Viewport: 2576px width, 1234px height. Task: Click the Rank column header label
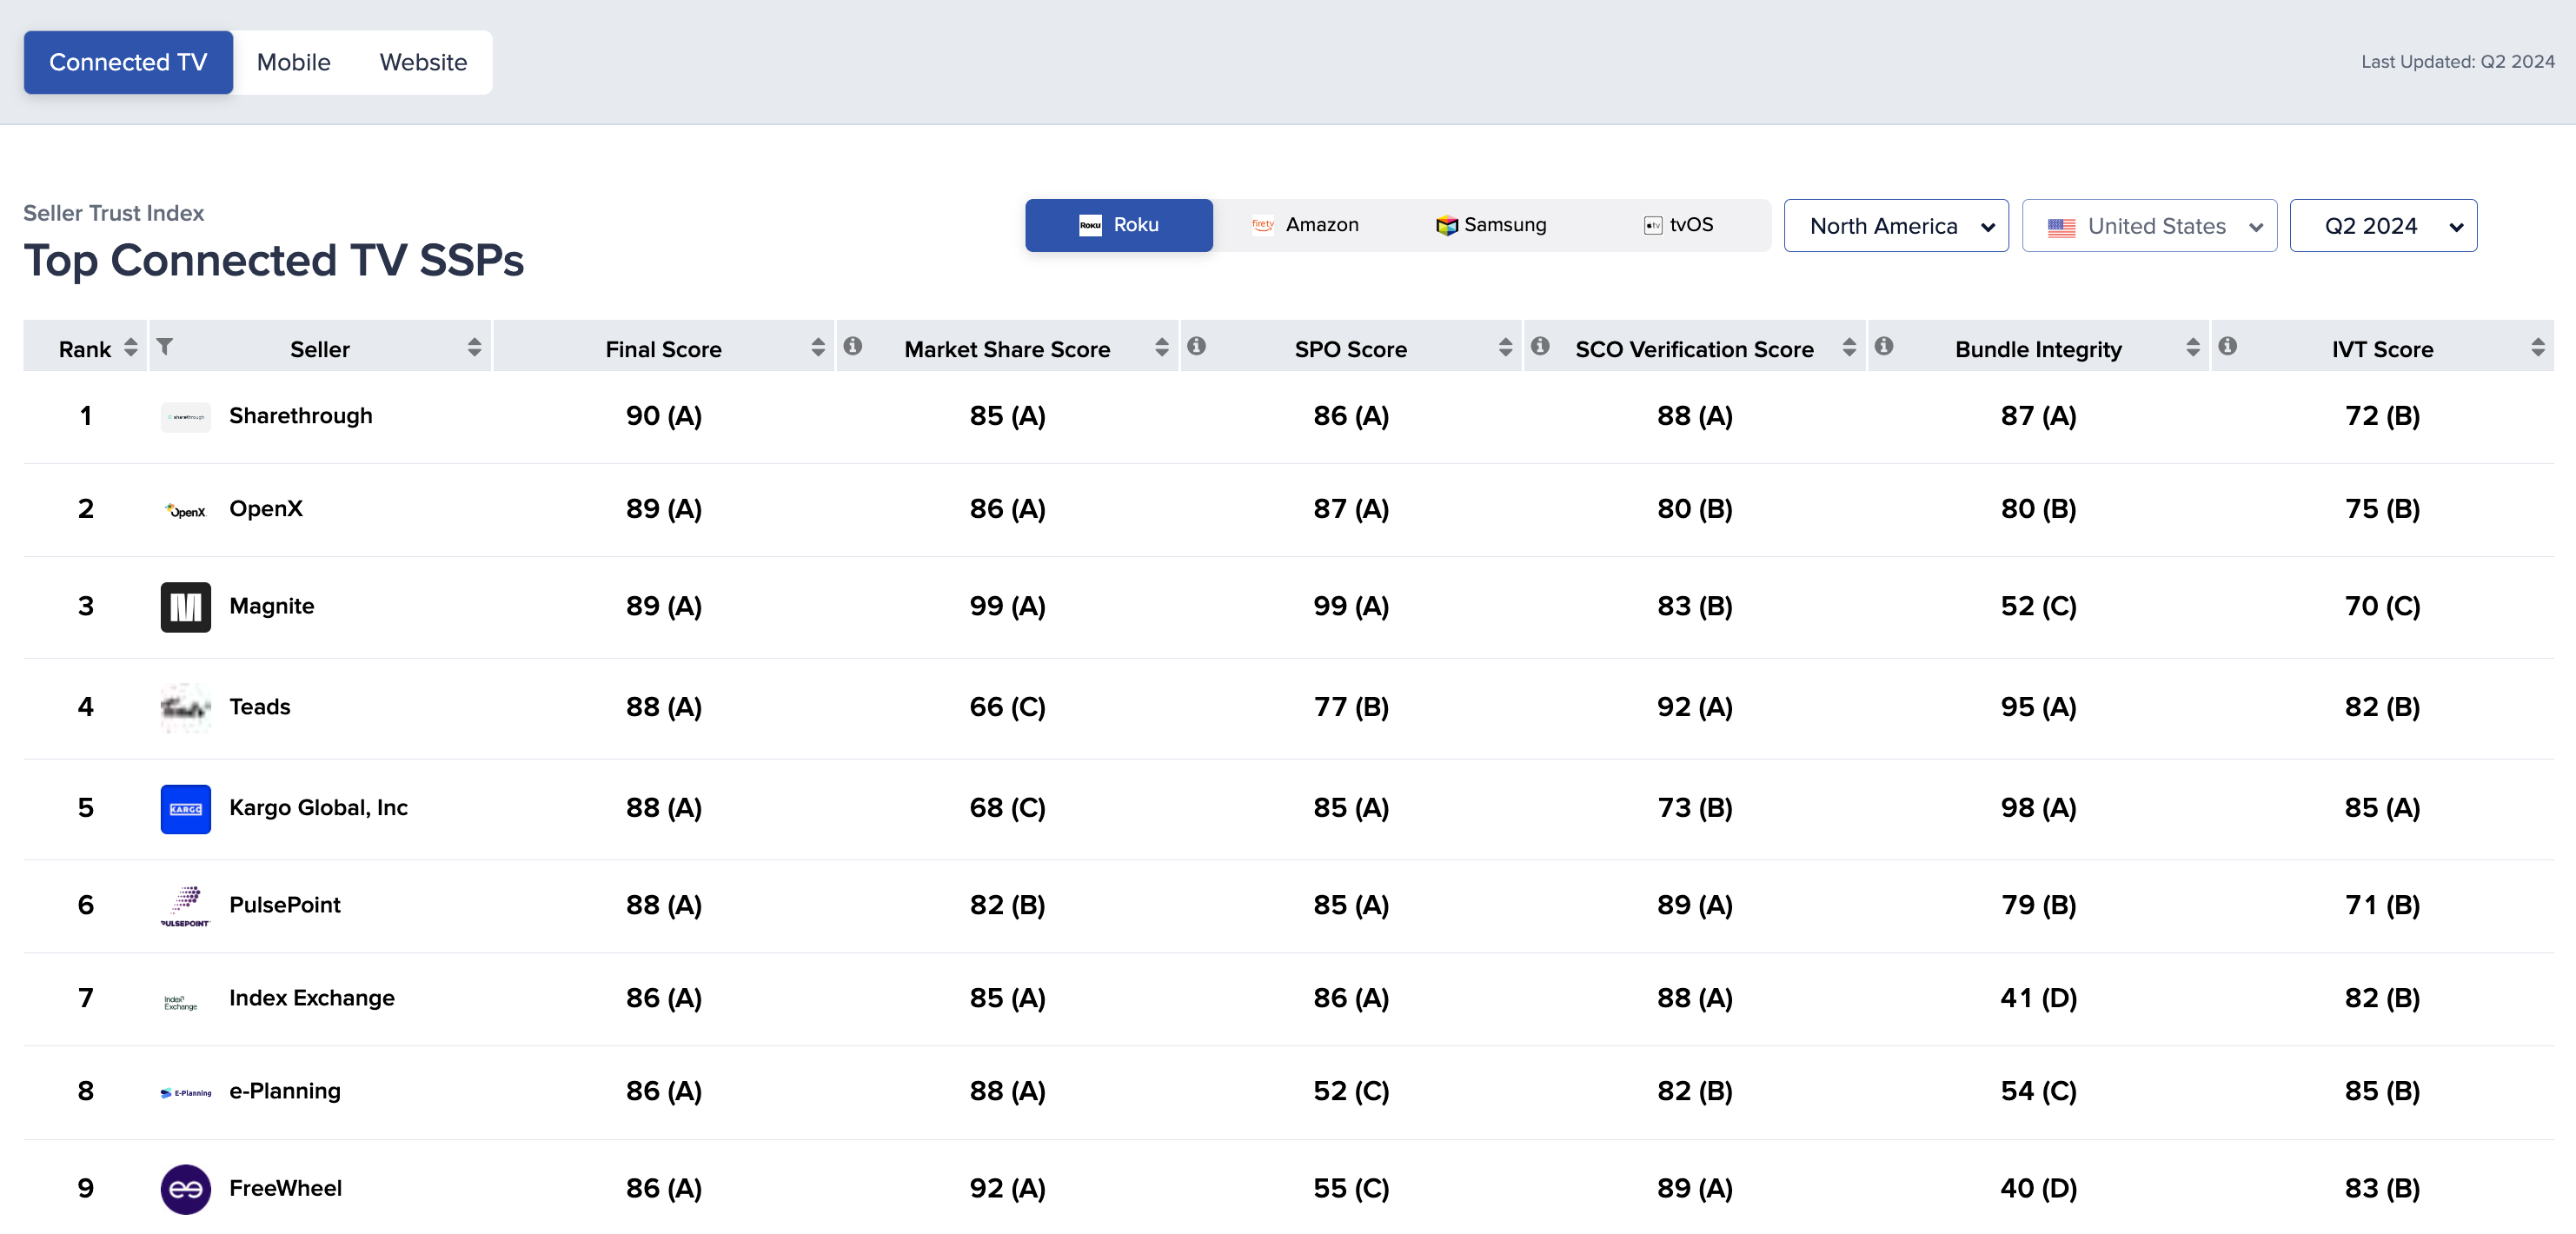point(85,349)
